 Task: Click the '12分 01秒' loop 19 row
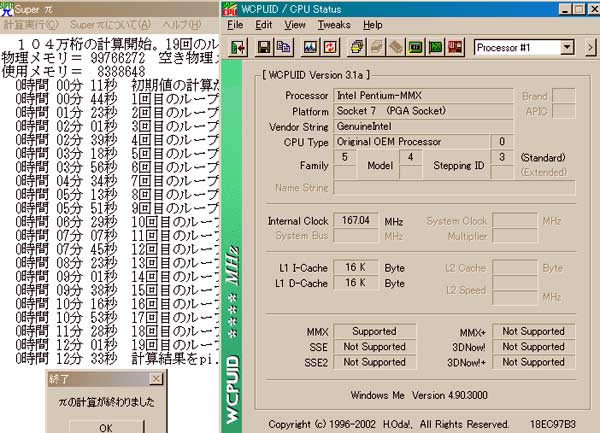[x=117, y=345]
